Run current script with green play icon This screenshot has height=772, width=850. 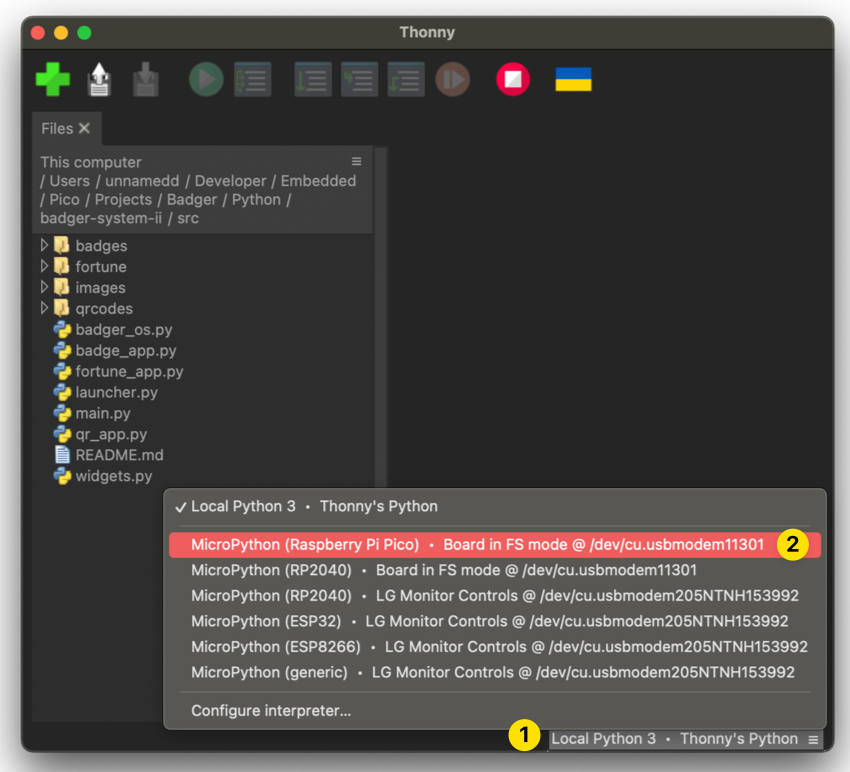(206, 79)
